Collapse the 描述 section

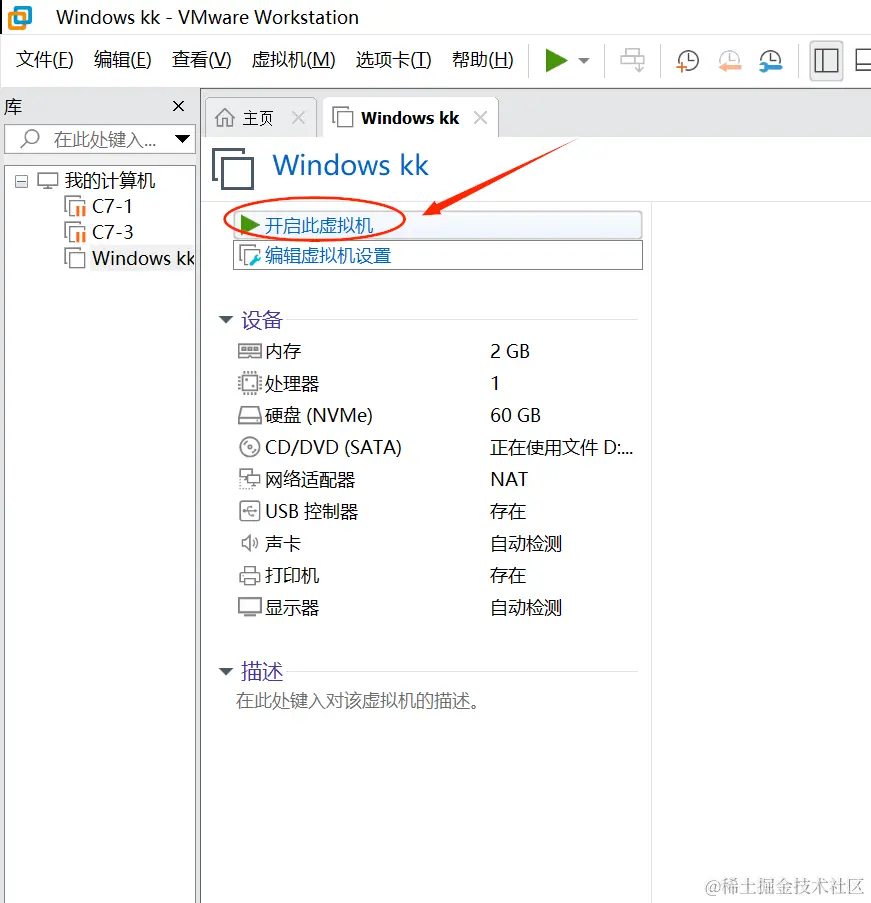tap(225, 671)
